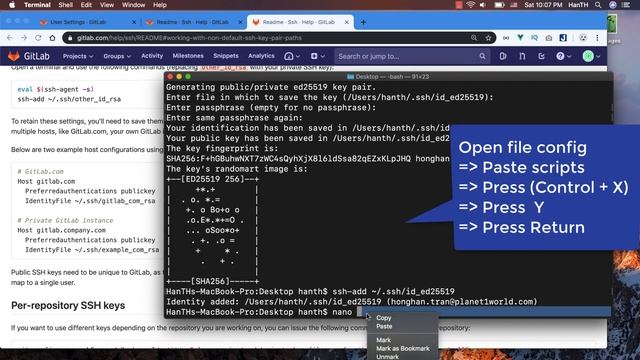Image resolution: width=640 pixels, height=360 pixels.
Task: Close the active Readme Ssh Help tab
Action: click(347, 22)
